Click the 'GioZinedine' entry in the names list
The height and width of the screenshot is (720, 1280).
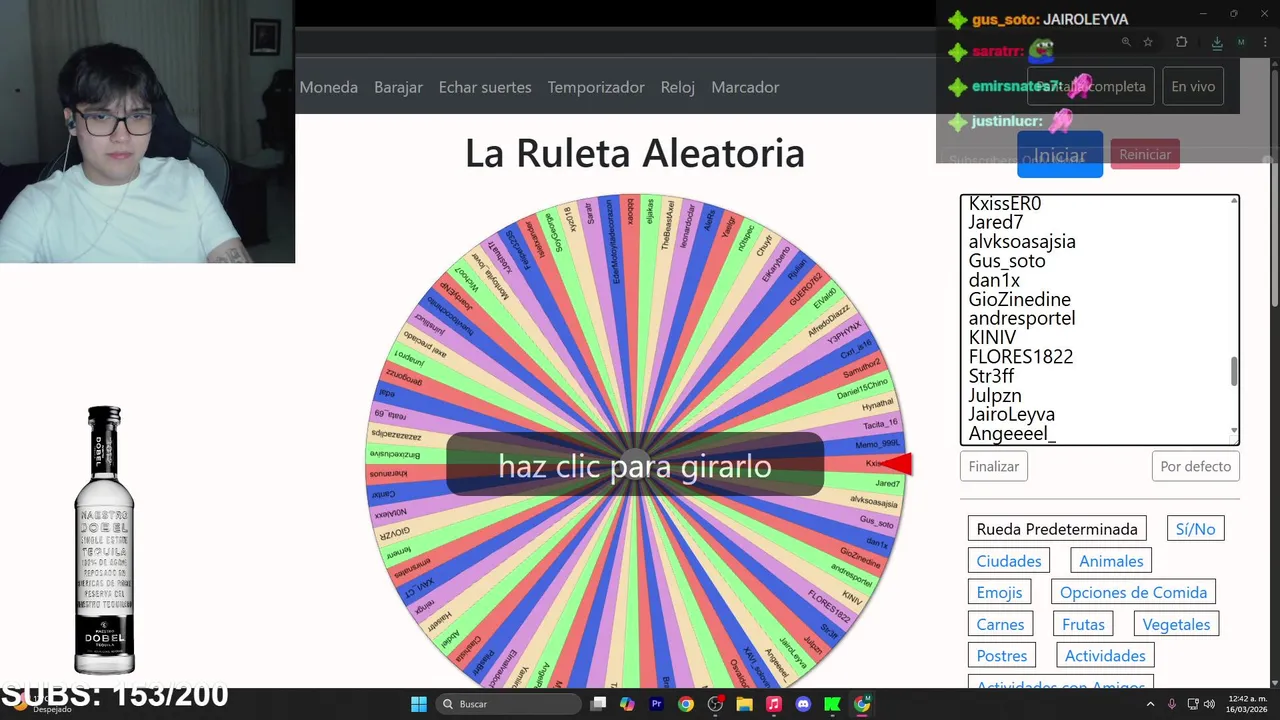(1019, 299)
